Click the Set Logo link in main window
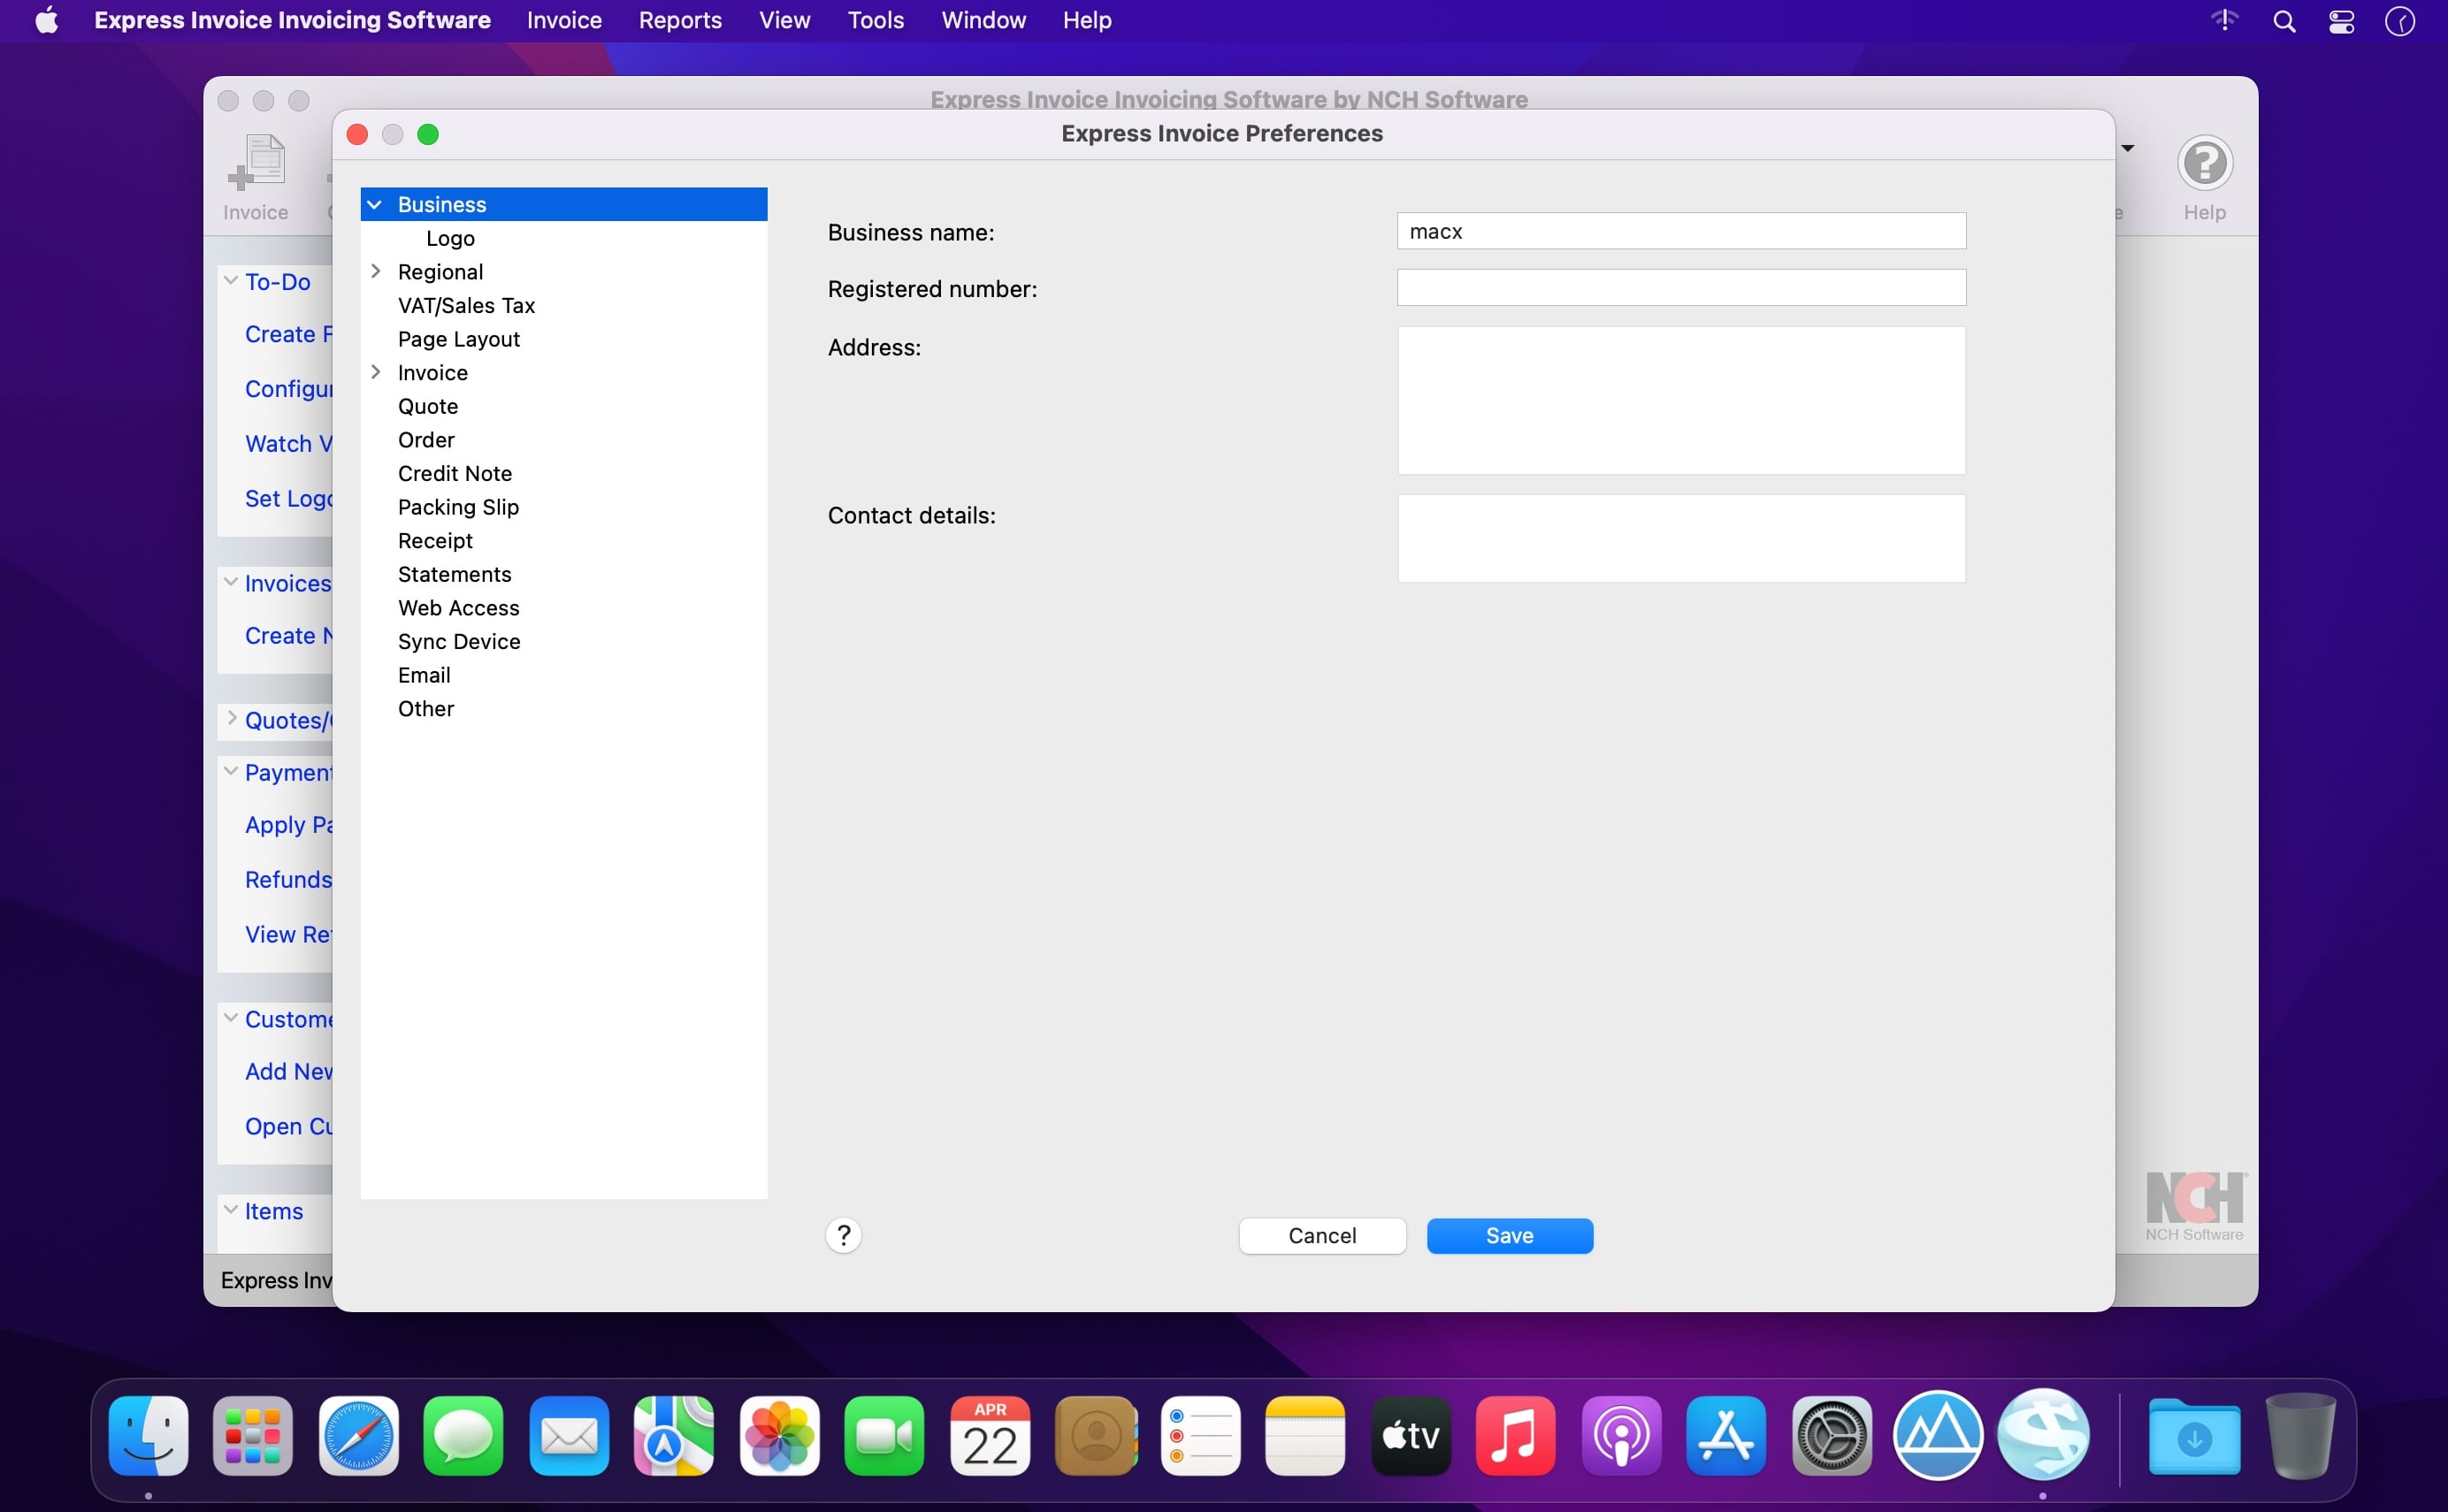Viewport: 2448px width, 1512px height. [288, 498]
